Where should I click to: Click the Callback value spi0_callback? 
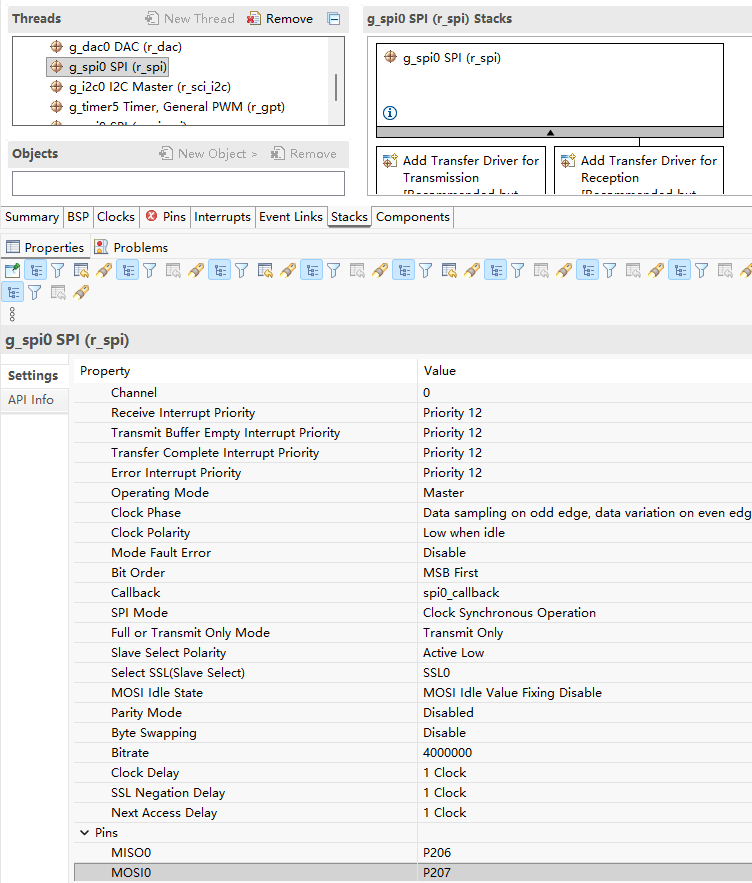pos(585,592)
